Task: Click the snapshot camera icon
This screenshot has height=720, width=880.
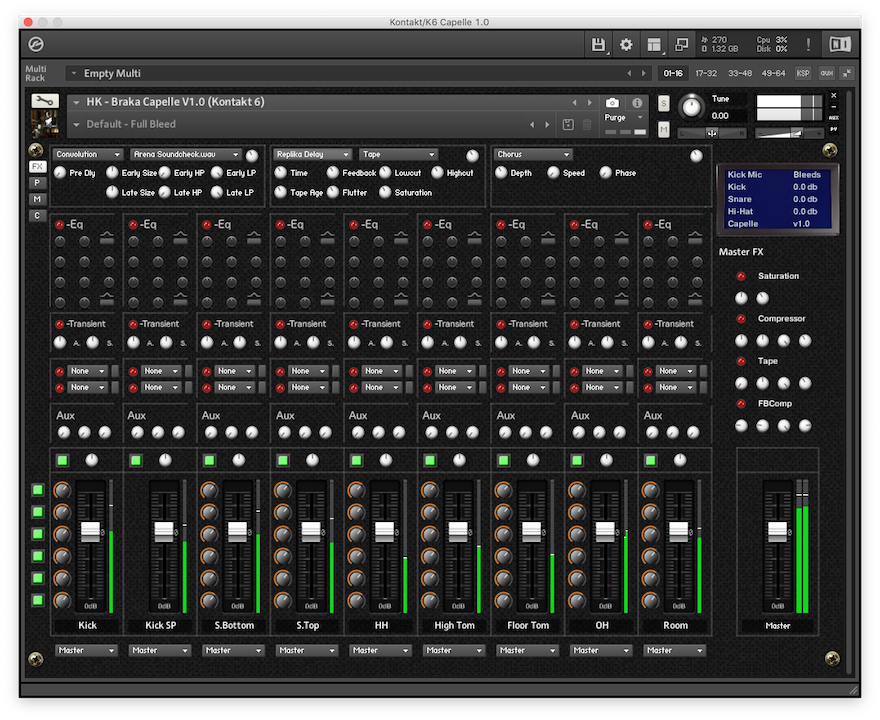Action: 612,103
